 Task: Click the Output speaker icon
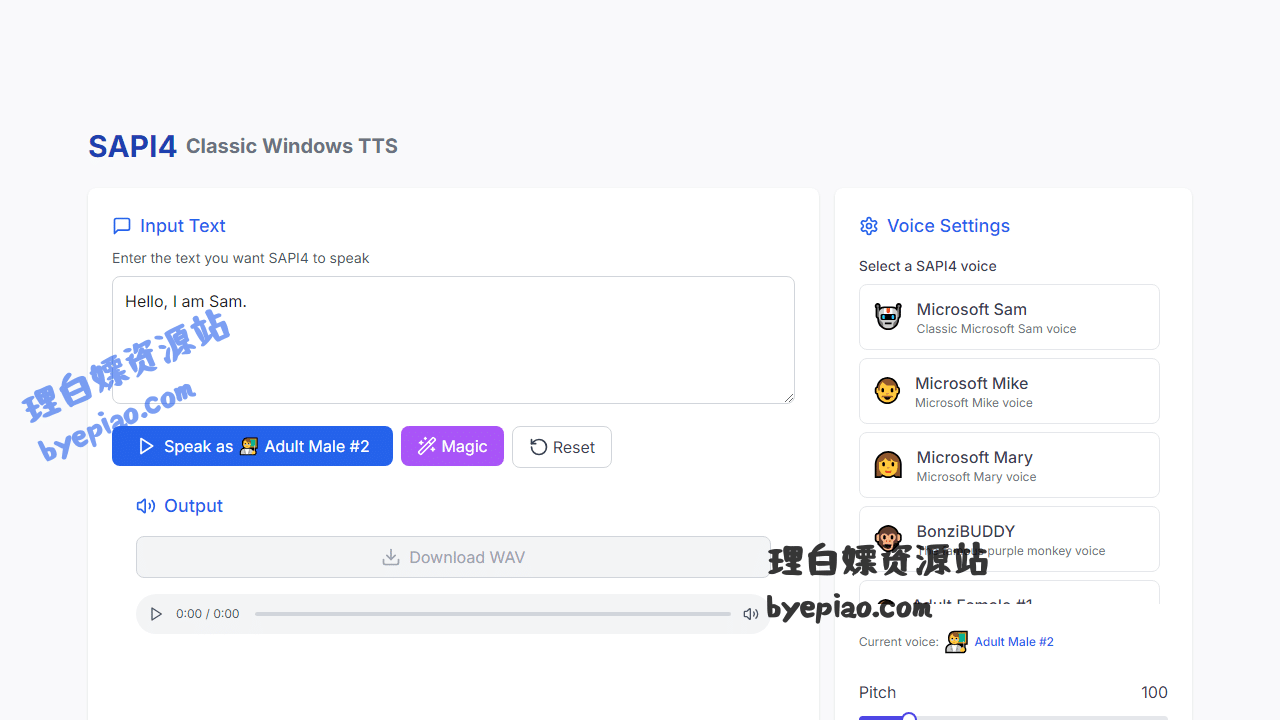(146, 506)
